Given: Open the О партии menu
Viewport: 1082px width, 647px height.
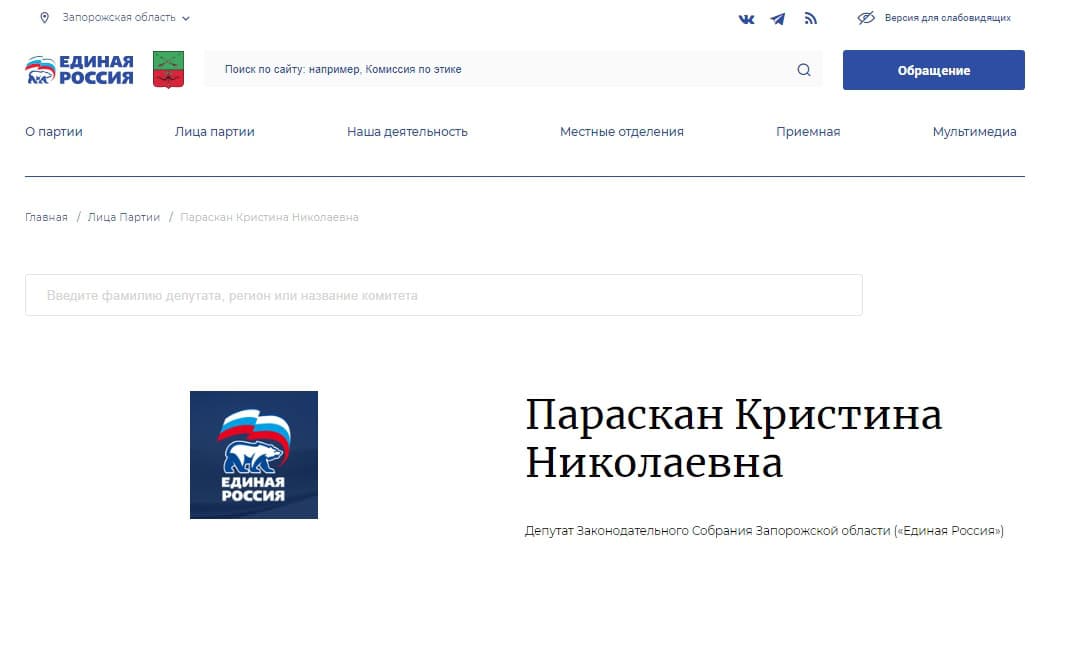Looking at the screenshot, I should click(53, 131).
